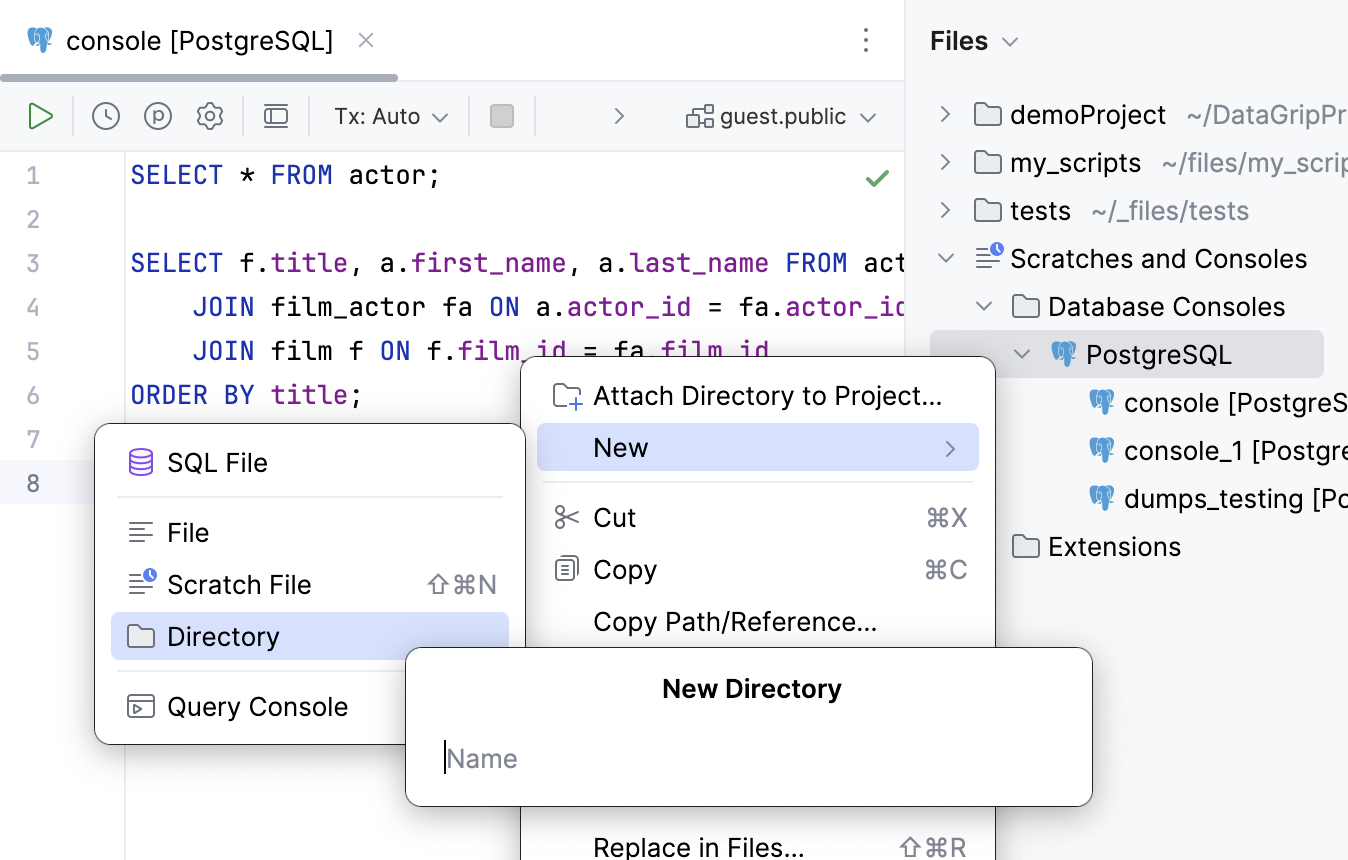Open the console settings gear icon
The image size is (1348, 860).
(210, 115)
